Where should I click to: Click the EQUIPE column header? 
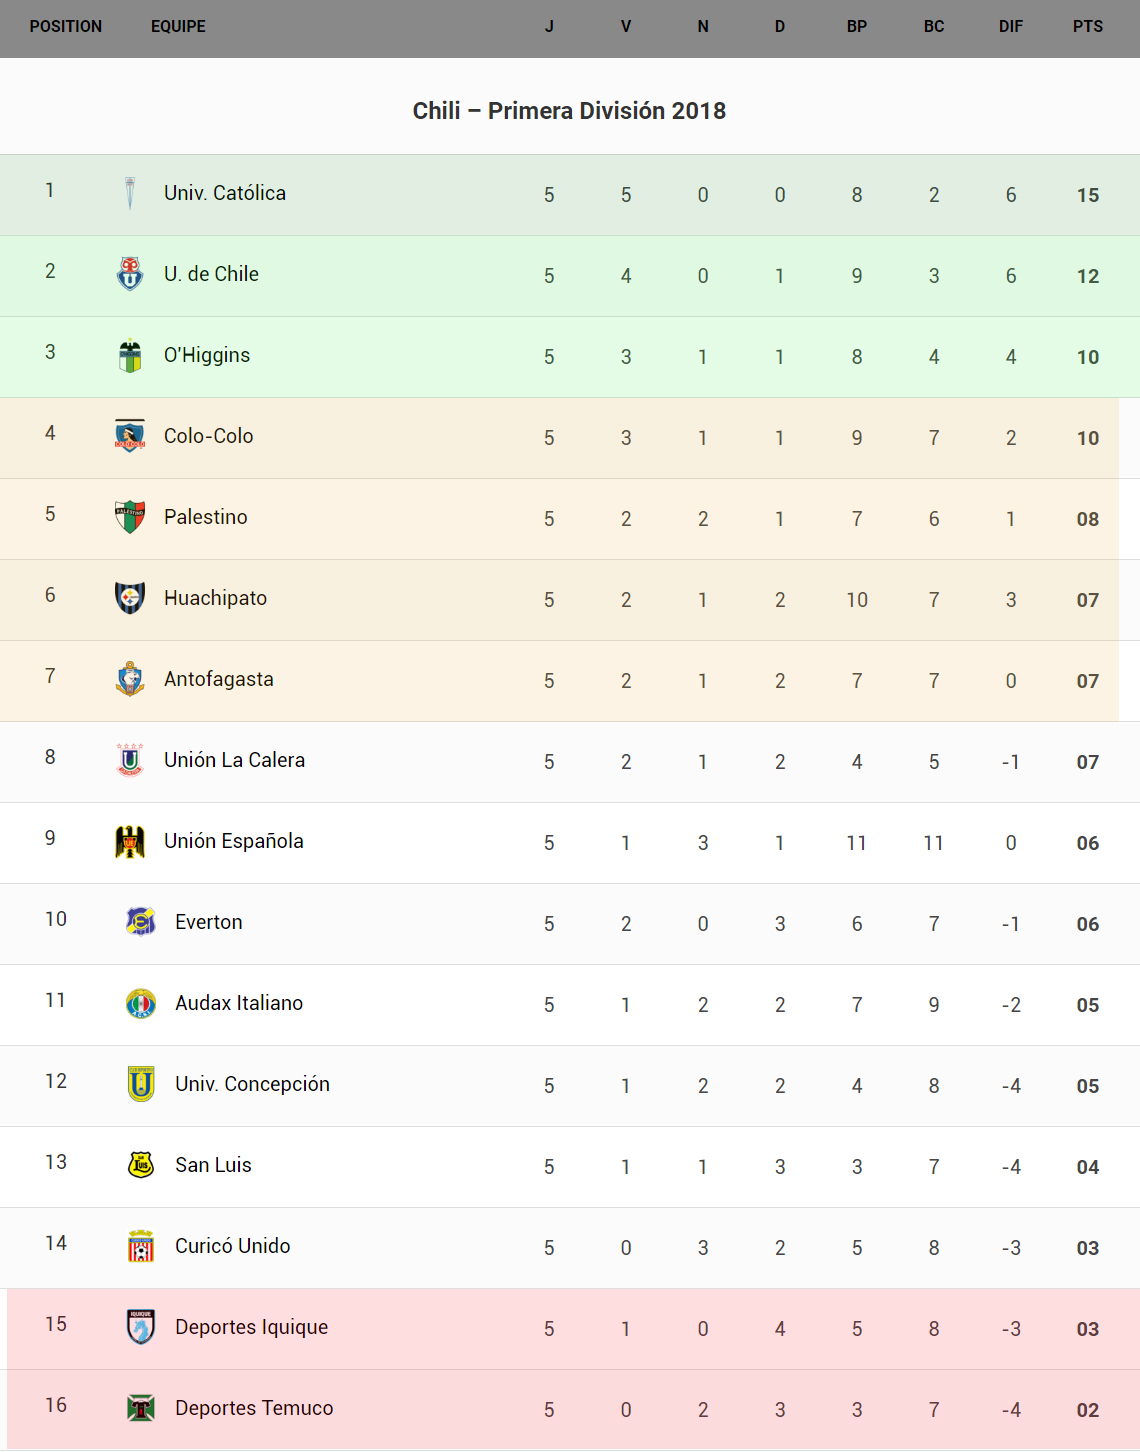(178, 27)
